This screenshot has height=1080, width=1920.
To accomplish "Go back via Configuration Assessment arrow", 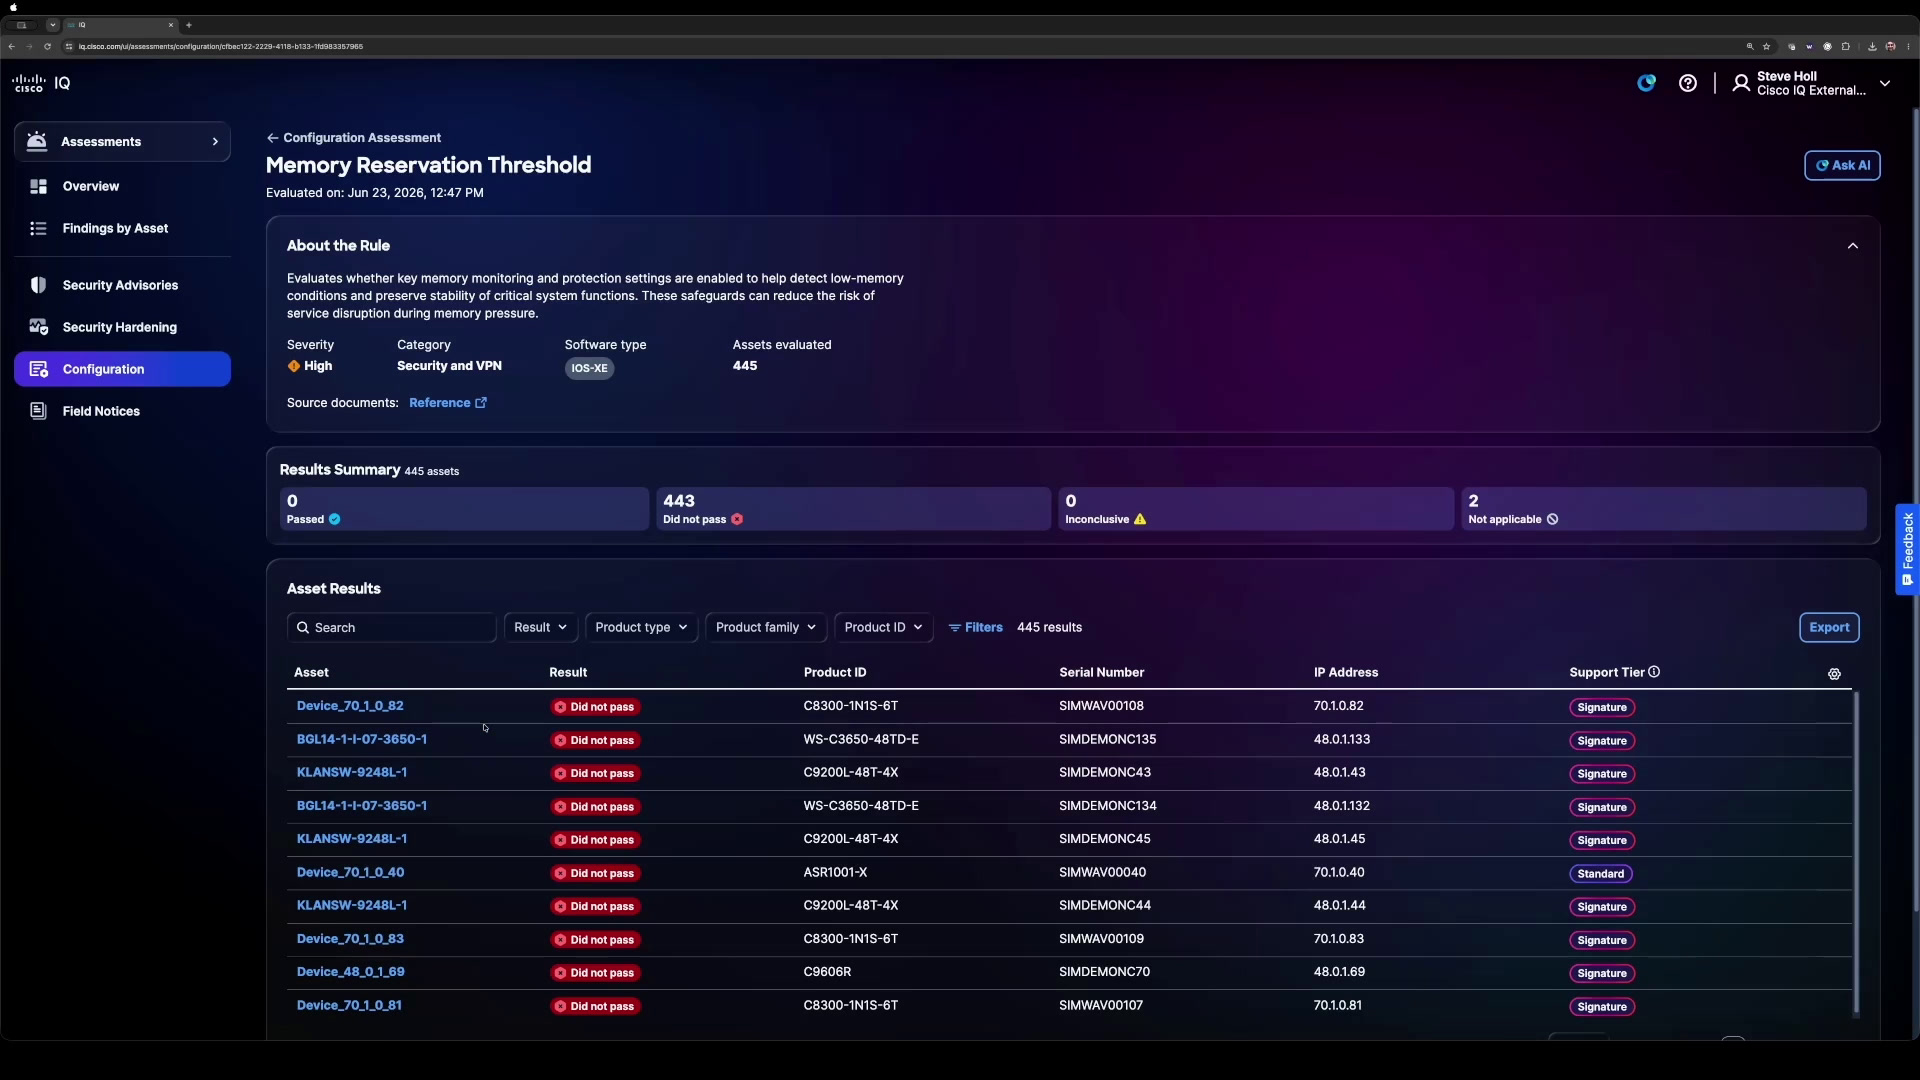I will pyautogui.click(x=272, y=138).
